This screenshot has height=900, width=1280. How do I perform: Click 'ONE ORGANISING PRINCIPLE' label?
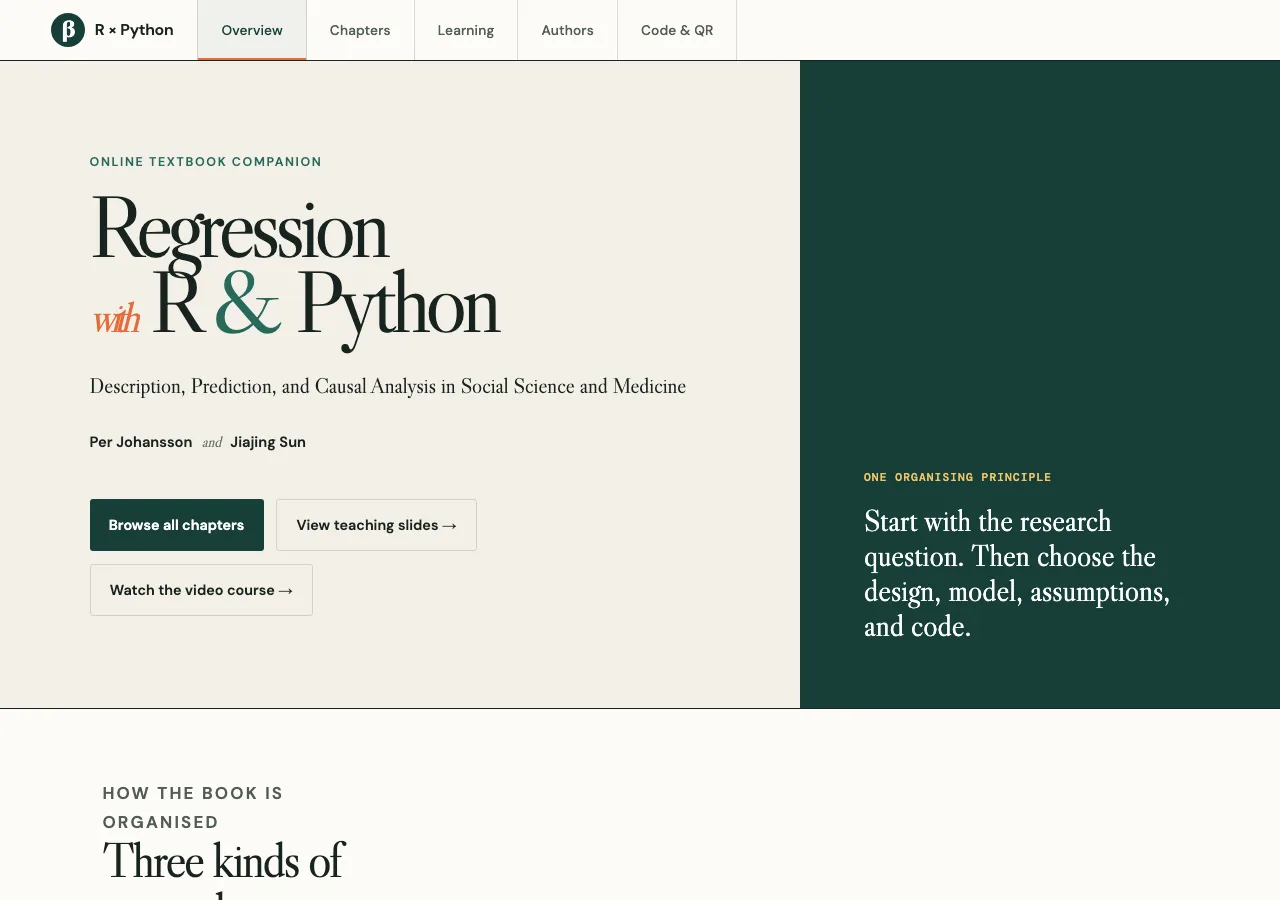(x=958, y=477)
